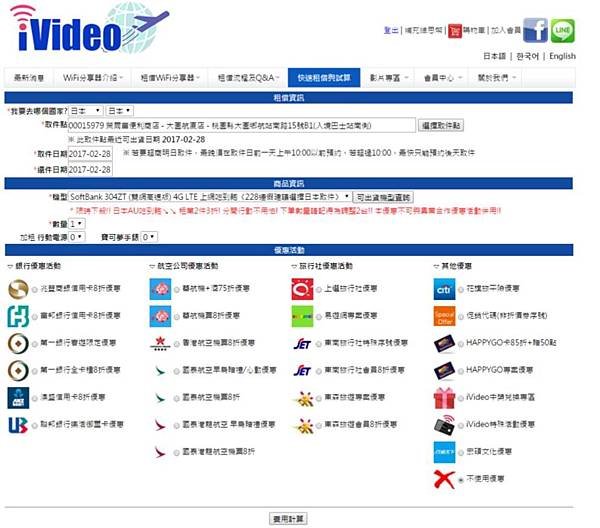Select the 易遊網專屬優惠 radio button
600x528 pixels.
click(319, 317)
